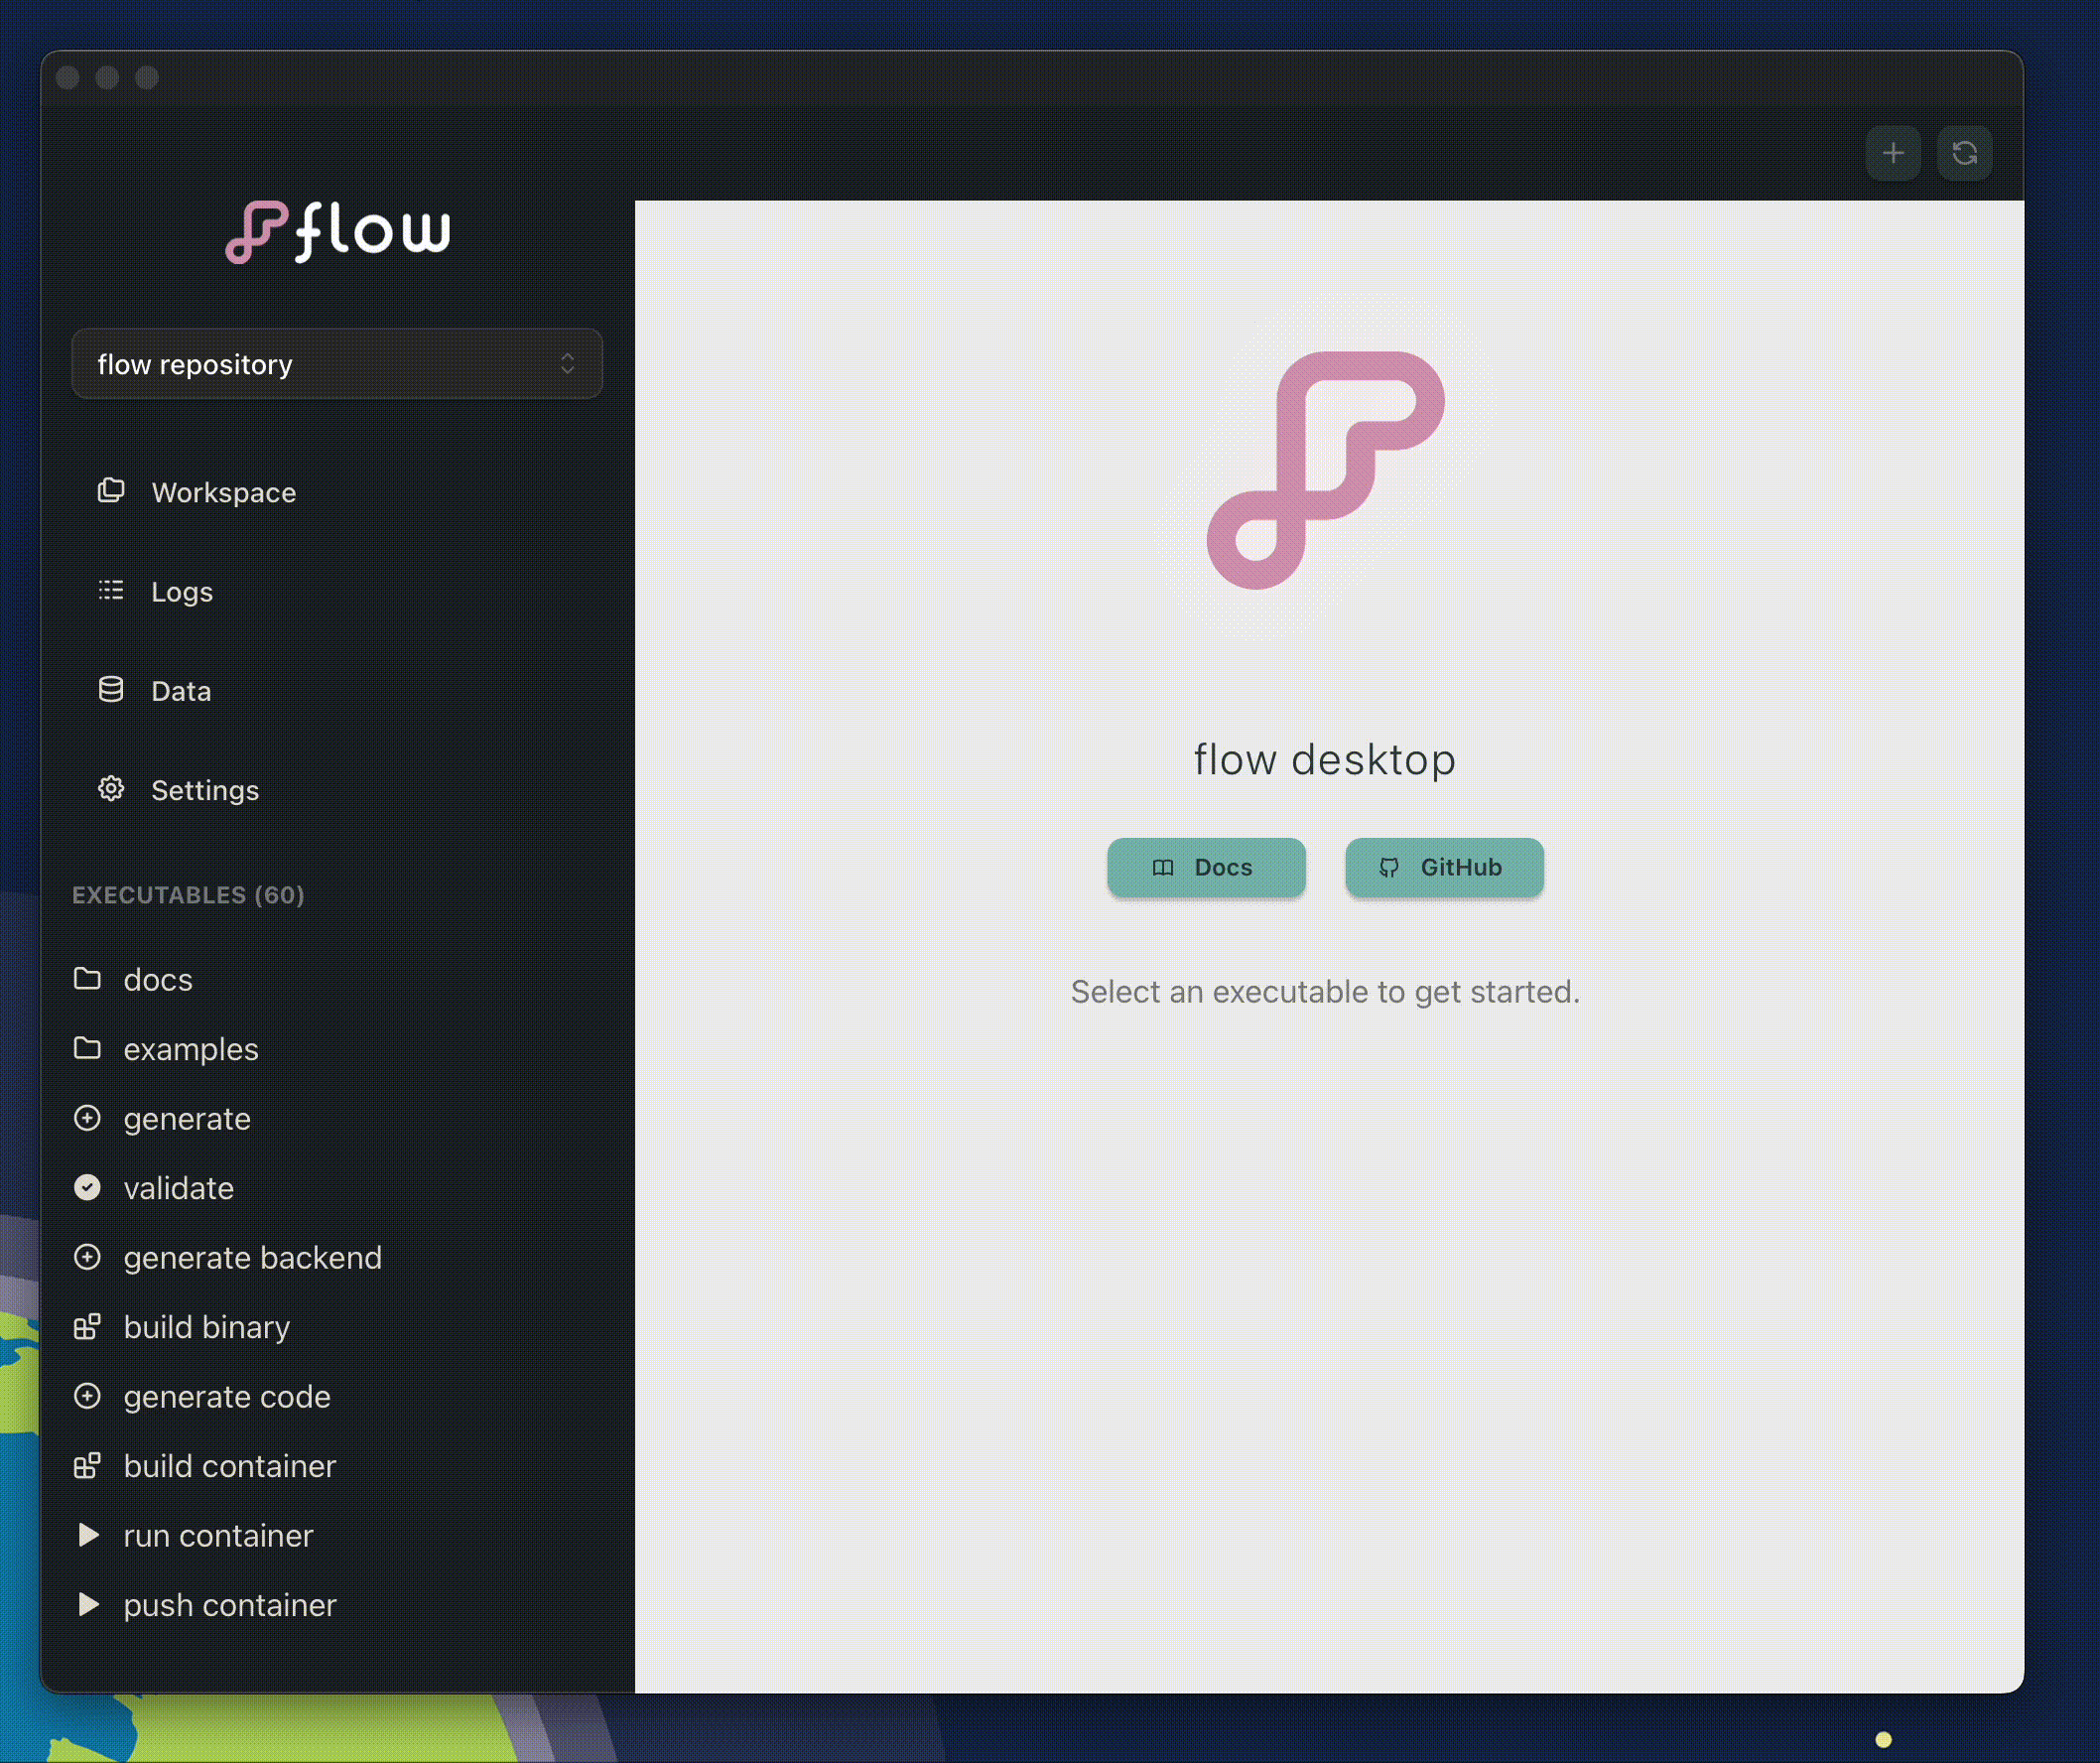
Task: Select the push container executable
Action: click(337, 1605)
